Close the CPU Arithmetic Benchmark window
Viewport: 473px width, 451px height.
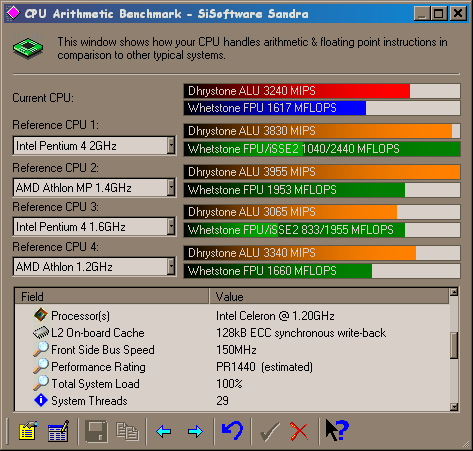click(x=458, y=14)
